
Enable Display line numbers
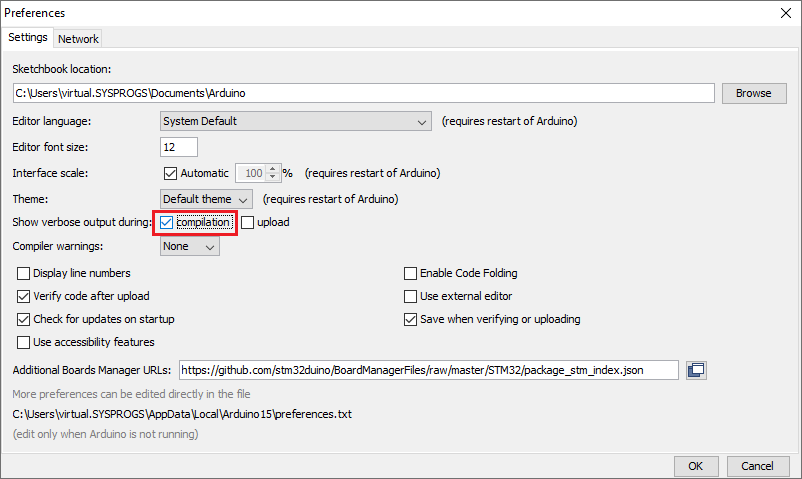click(24, 273)
